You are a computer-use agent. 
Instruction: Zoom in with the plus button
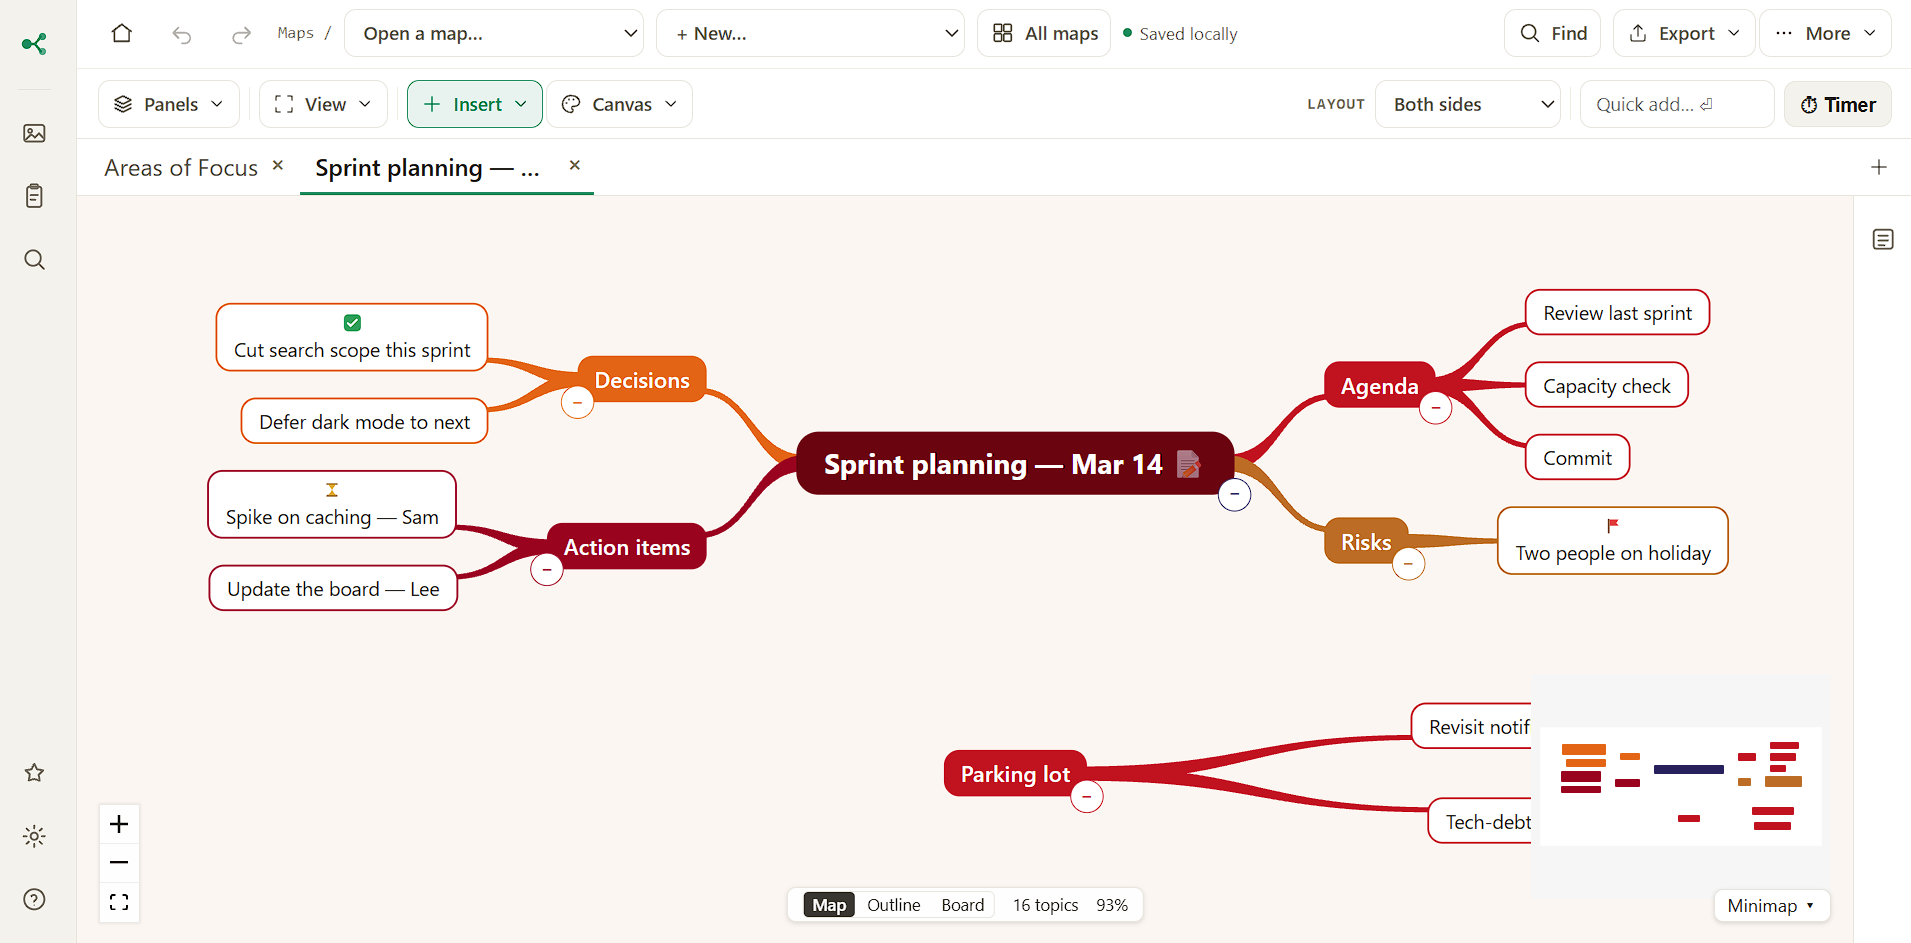[x=119, y=824]
